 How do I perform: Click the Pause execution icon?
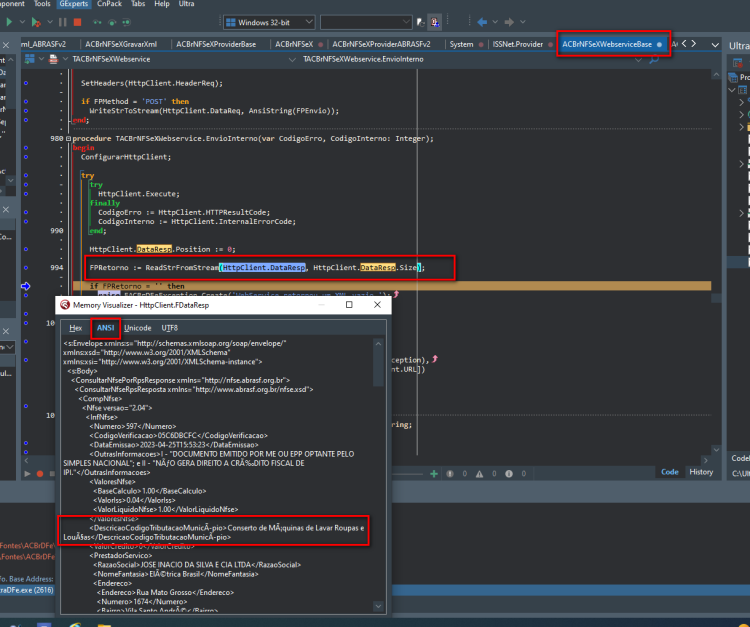click(63, 22)
